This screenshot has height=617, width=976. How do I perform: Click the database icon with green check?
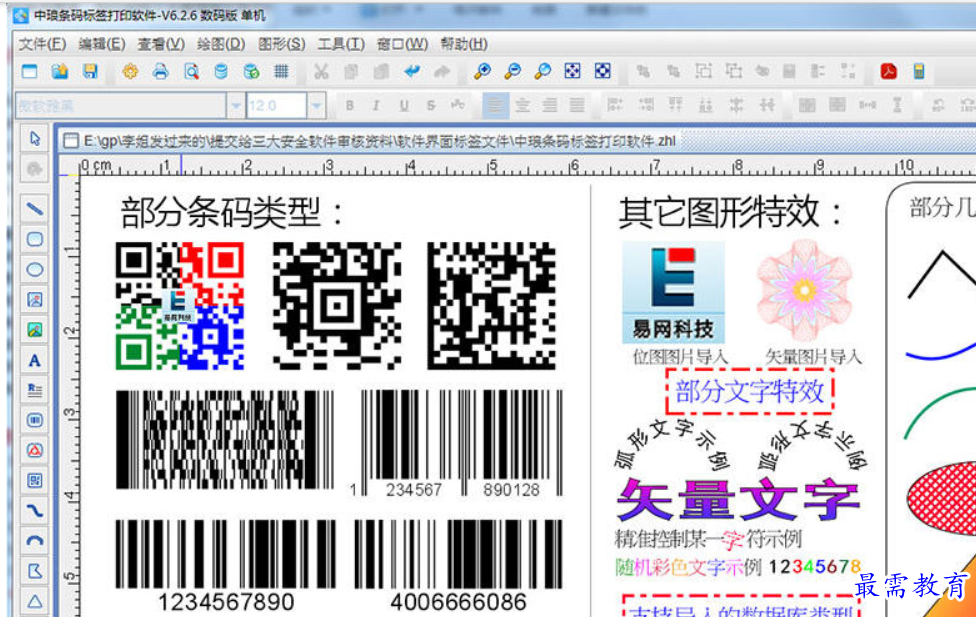251,72
